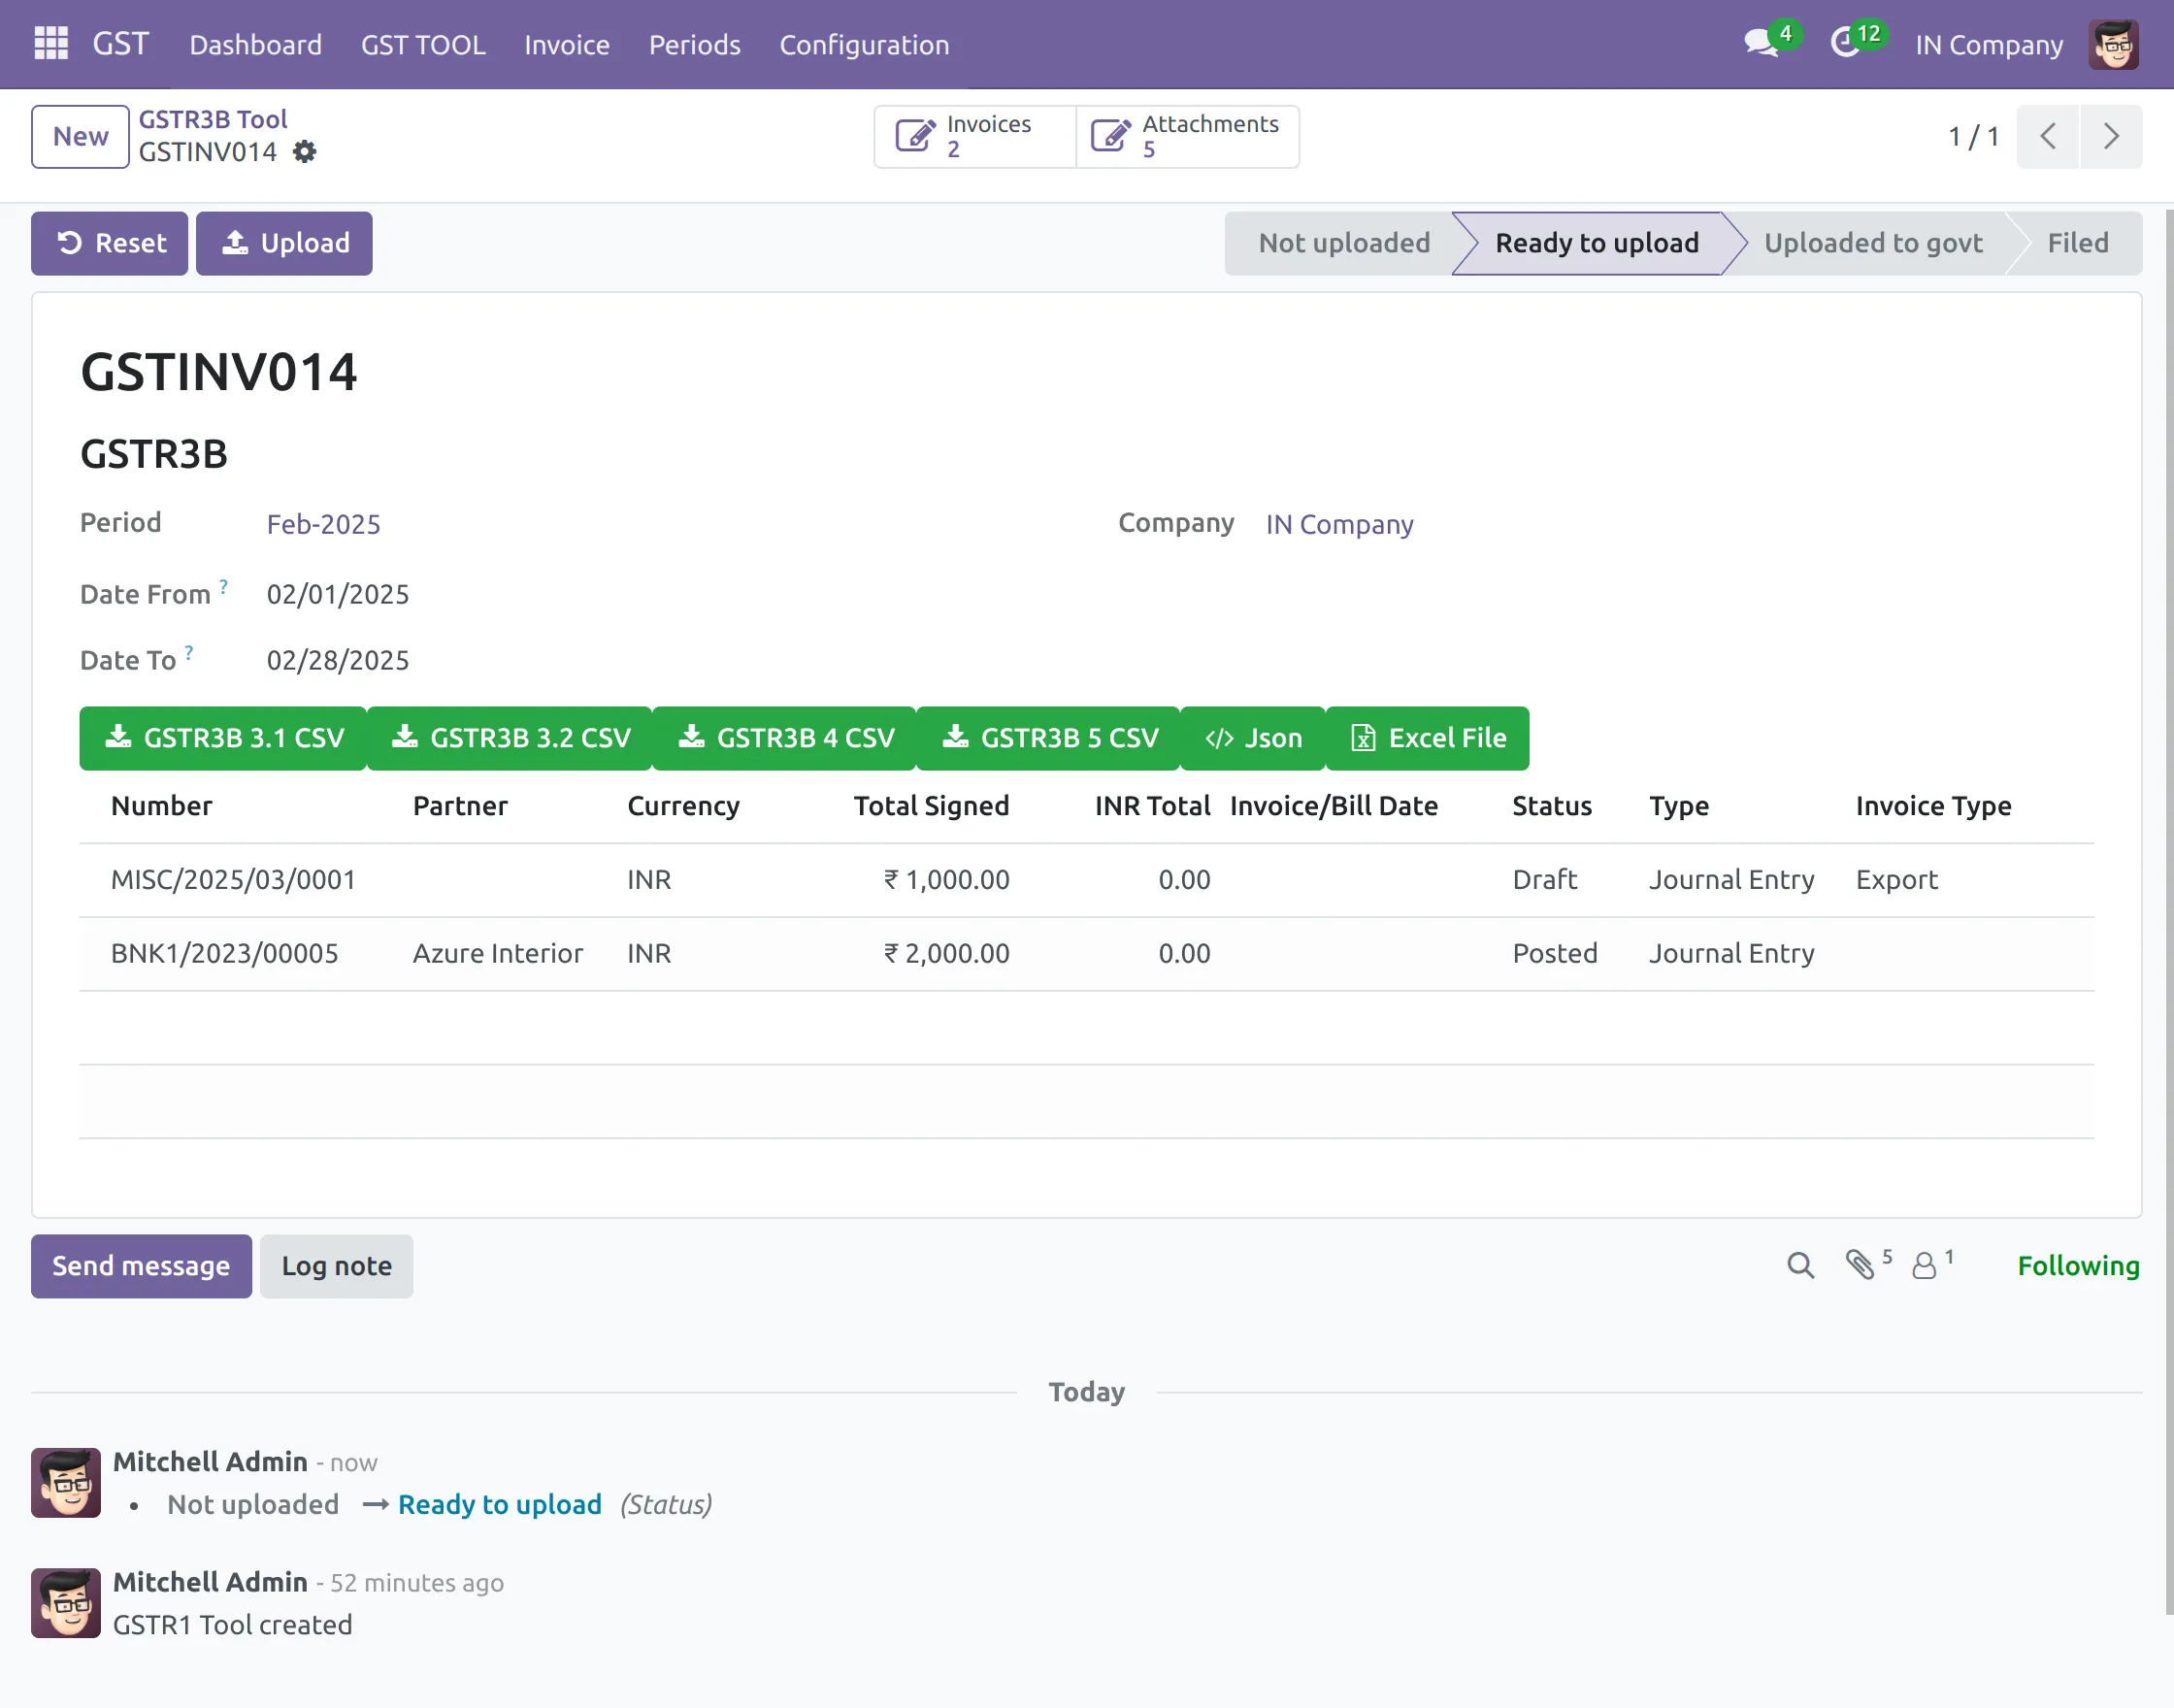Screen dimensions: 2174x1708
Task: Open the followers list icon
Action: click(x=1926, y=1265)
